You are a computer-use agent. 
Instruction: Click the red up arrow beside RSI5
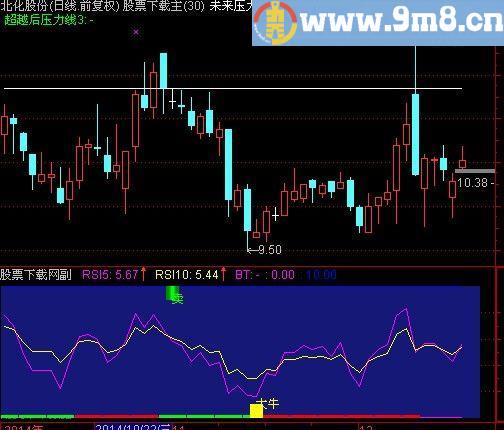tap(143, 274)
